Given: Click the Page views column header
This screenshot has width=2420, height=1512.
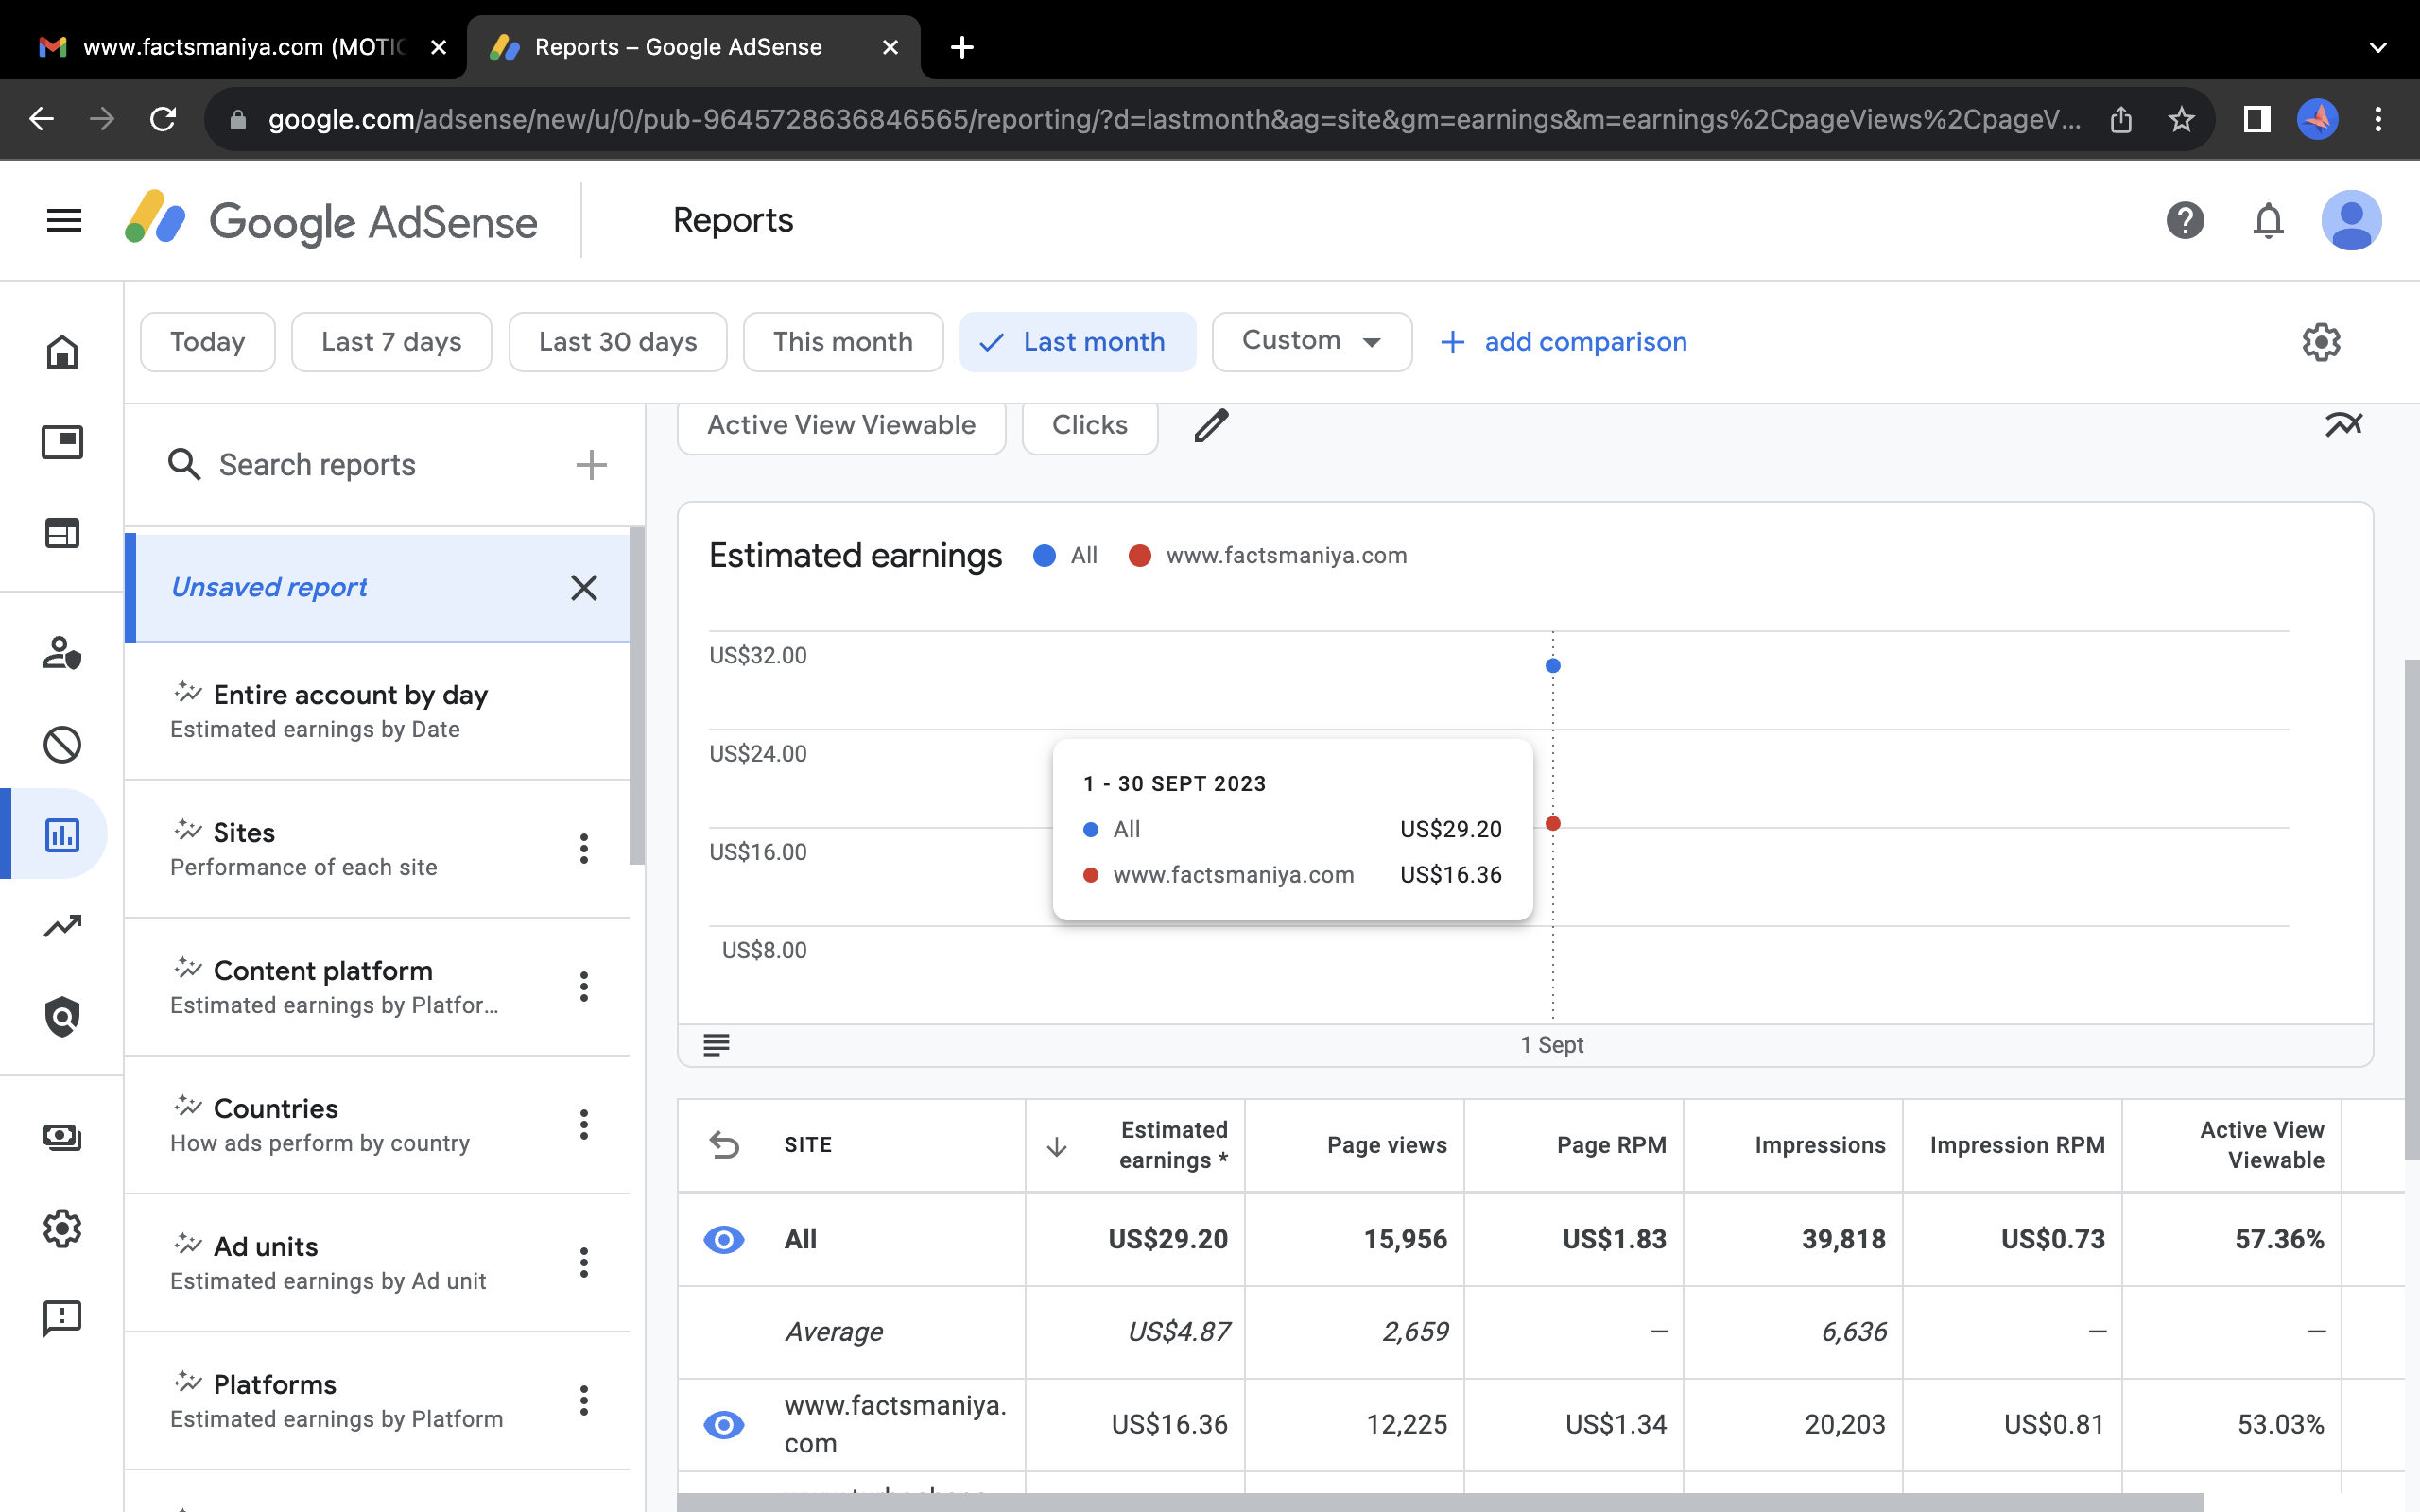Looking at the screenshot, I should (1386, 1145).
